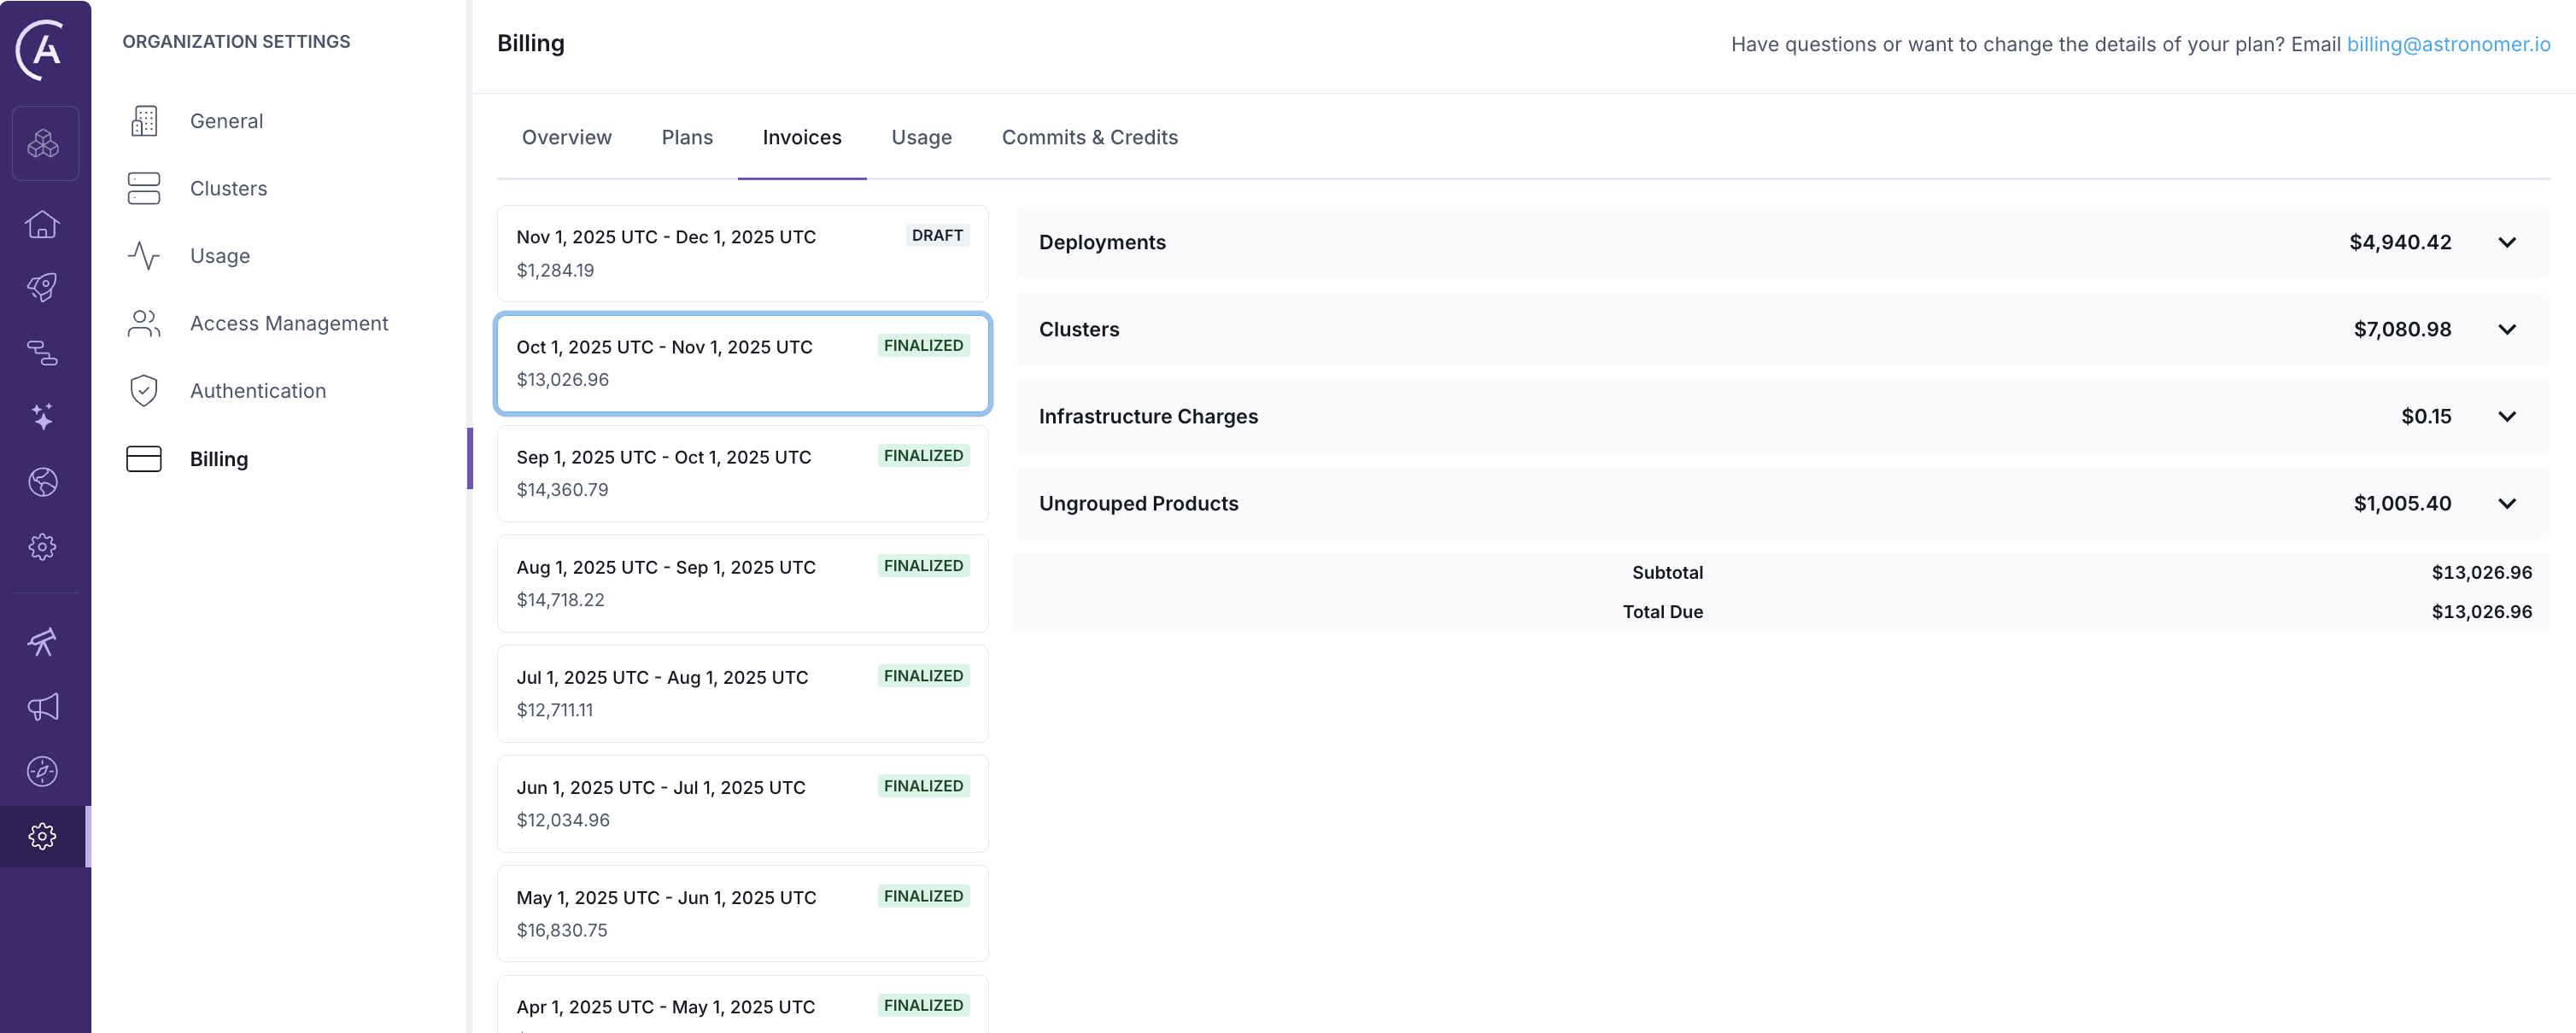Open Deployments via the rocket icon
Image resolution: width=2576 pixels, height=1033 pixels.
pos(43,288)
